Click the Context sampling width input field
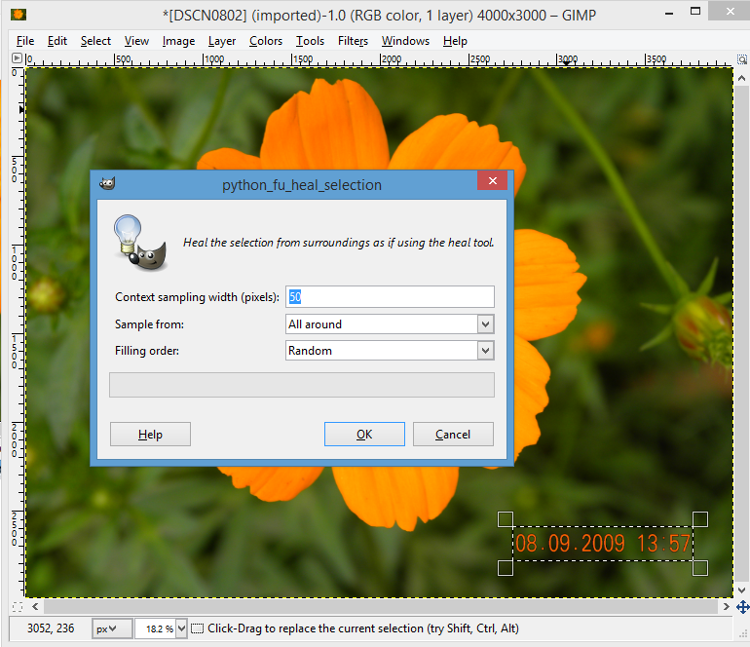This screenshot has height=647, width=750. tap(390, 297)
